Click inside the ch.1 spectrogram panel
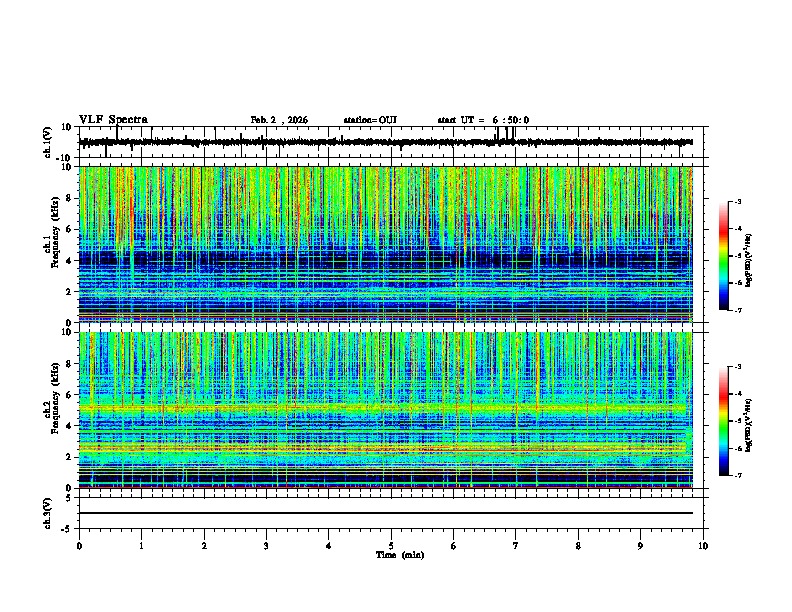This screenshot has width=792, height=612. [x=386, y=244]
